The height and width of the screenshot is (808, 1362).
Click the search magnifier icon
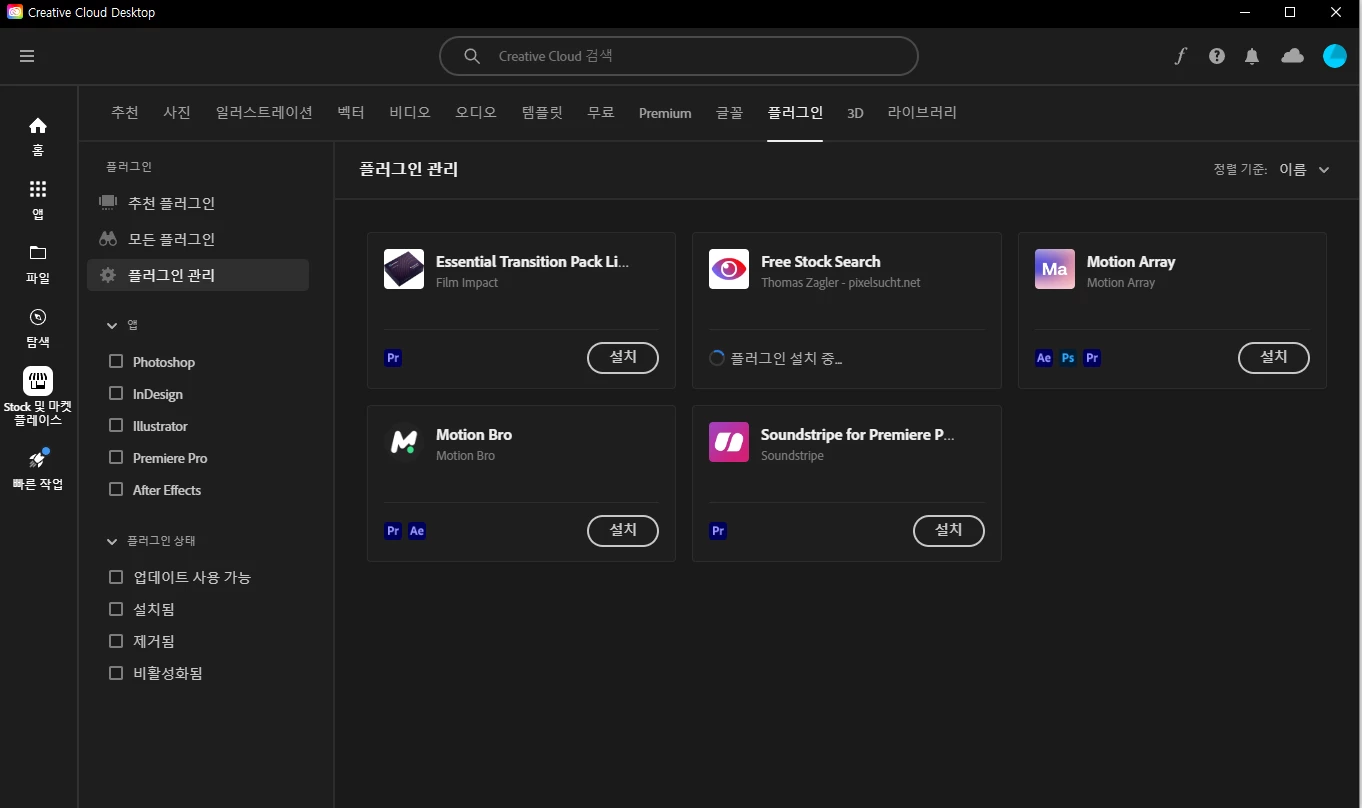pyautogui.click(x=472, y=56)
